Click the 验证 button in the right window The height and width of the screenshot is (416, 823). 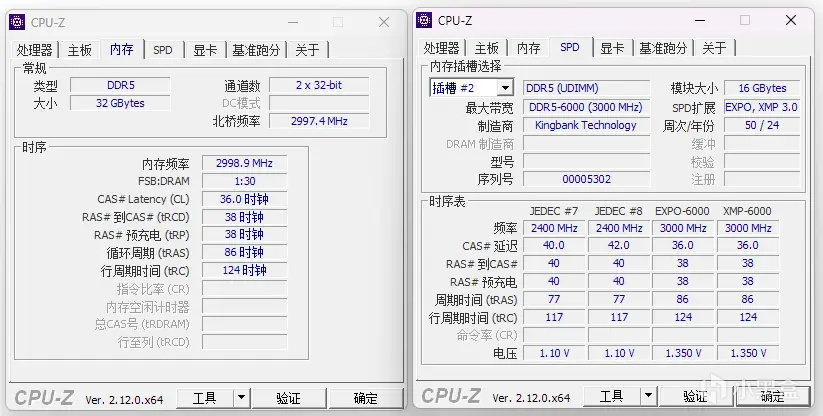point(696,397)
